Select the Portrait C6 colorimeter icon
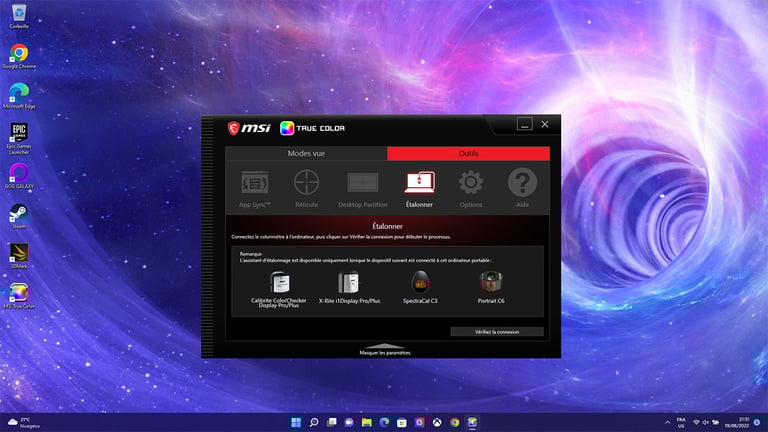This screenshot has width=768, height=432. click(491, 282)
